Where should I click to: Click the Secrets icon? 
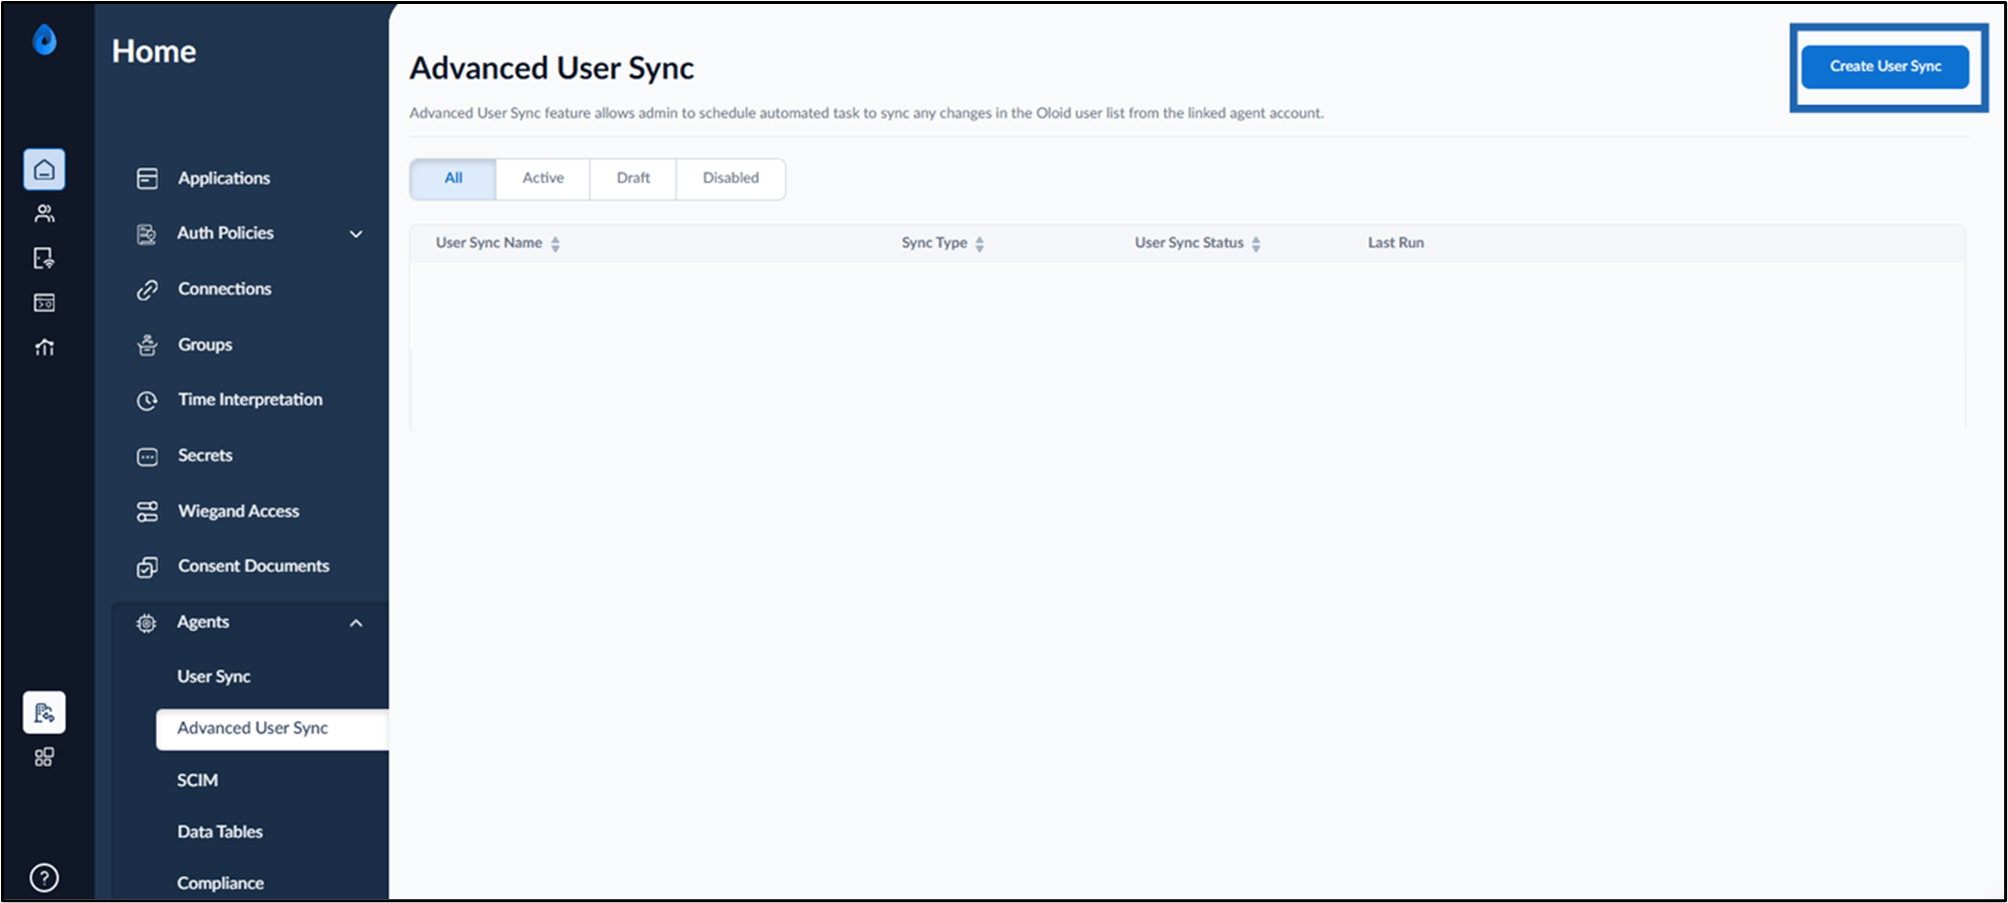[x=147, y=456]
